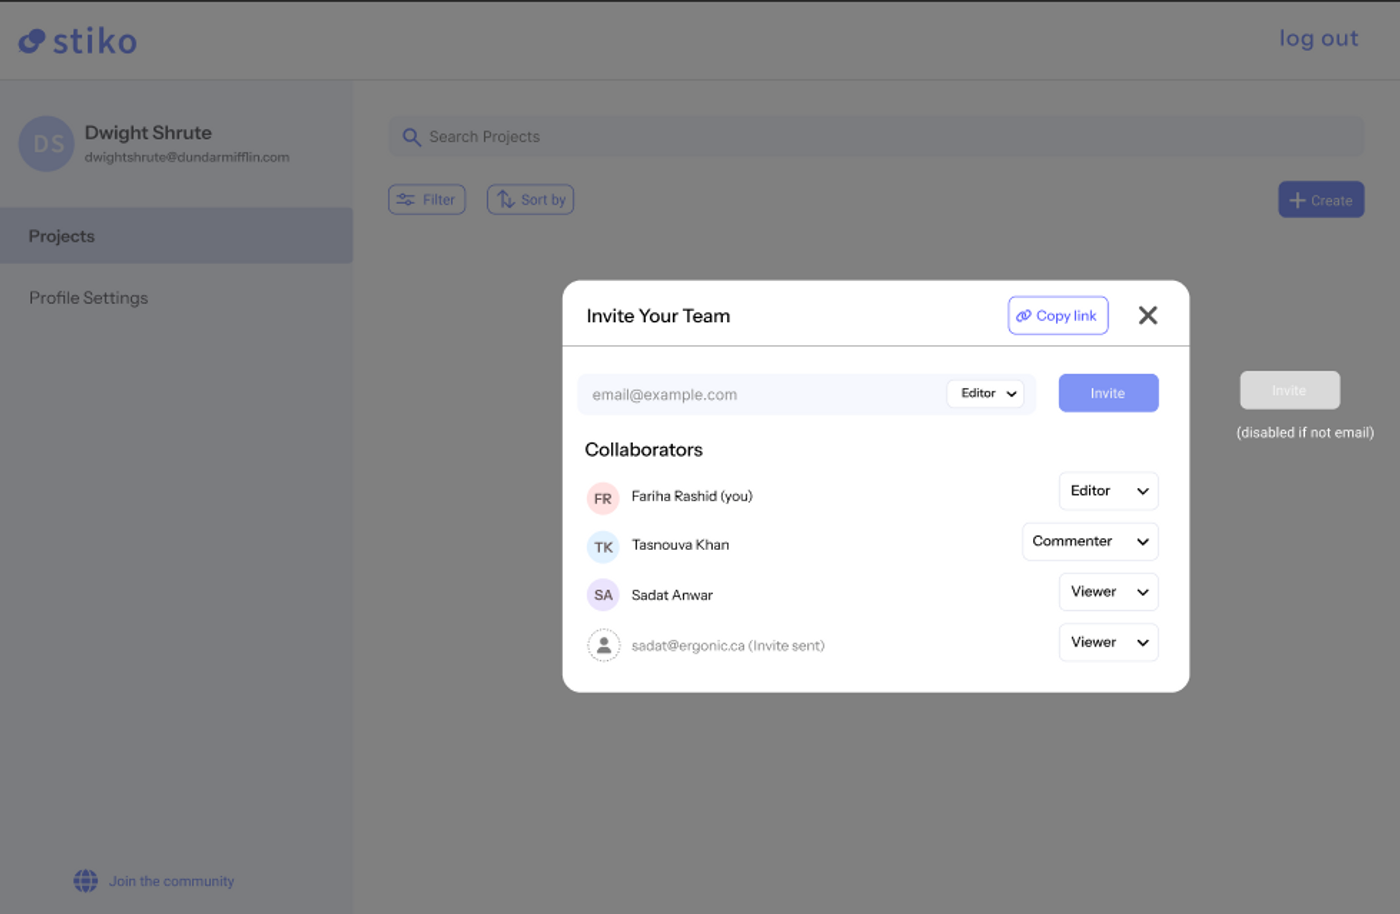Select Projects in the sidebar
Screen dimensions: 1400x914
(x=176, y=236)
